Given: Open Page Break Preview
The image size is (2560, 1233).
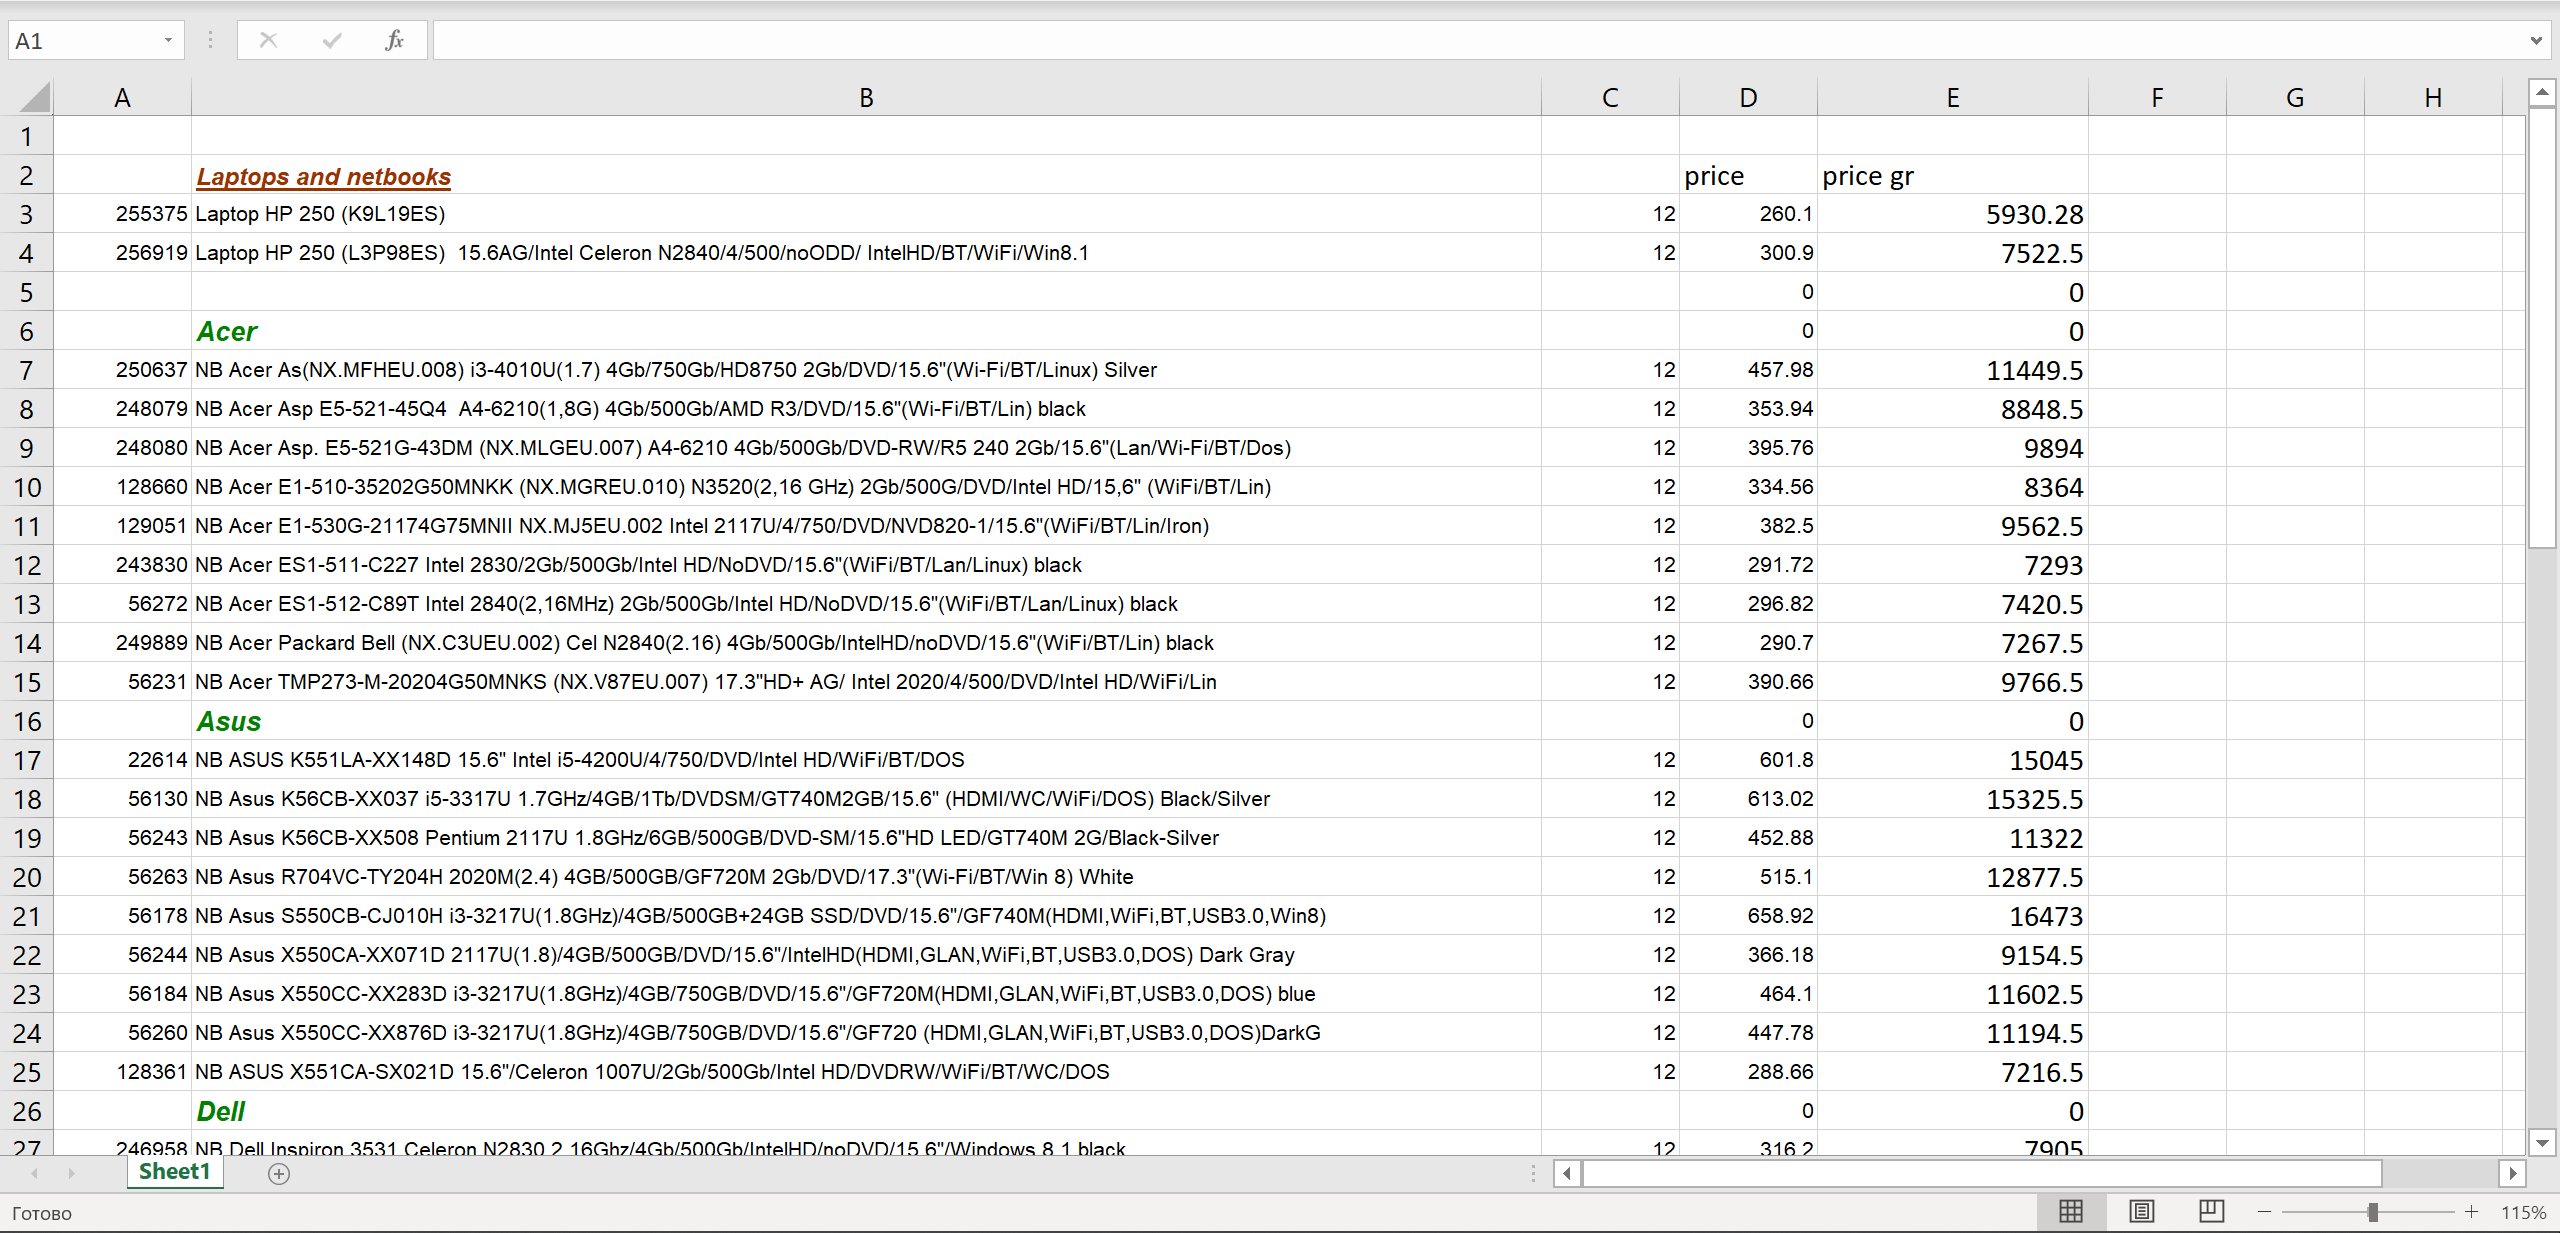Looking at the screenshot, I should tap(2211, 1211).
